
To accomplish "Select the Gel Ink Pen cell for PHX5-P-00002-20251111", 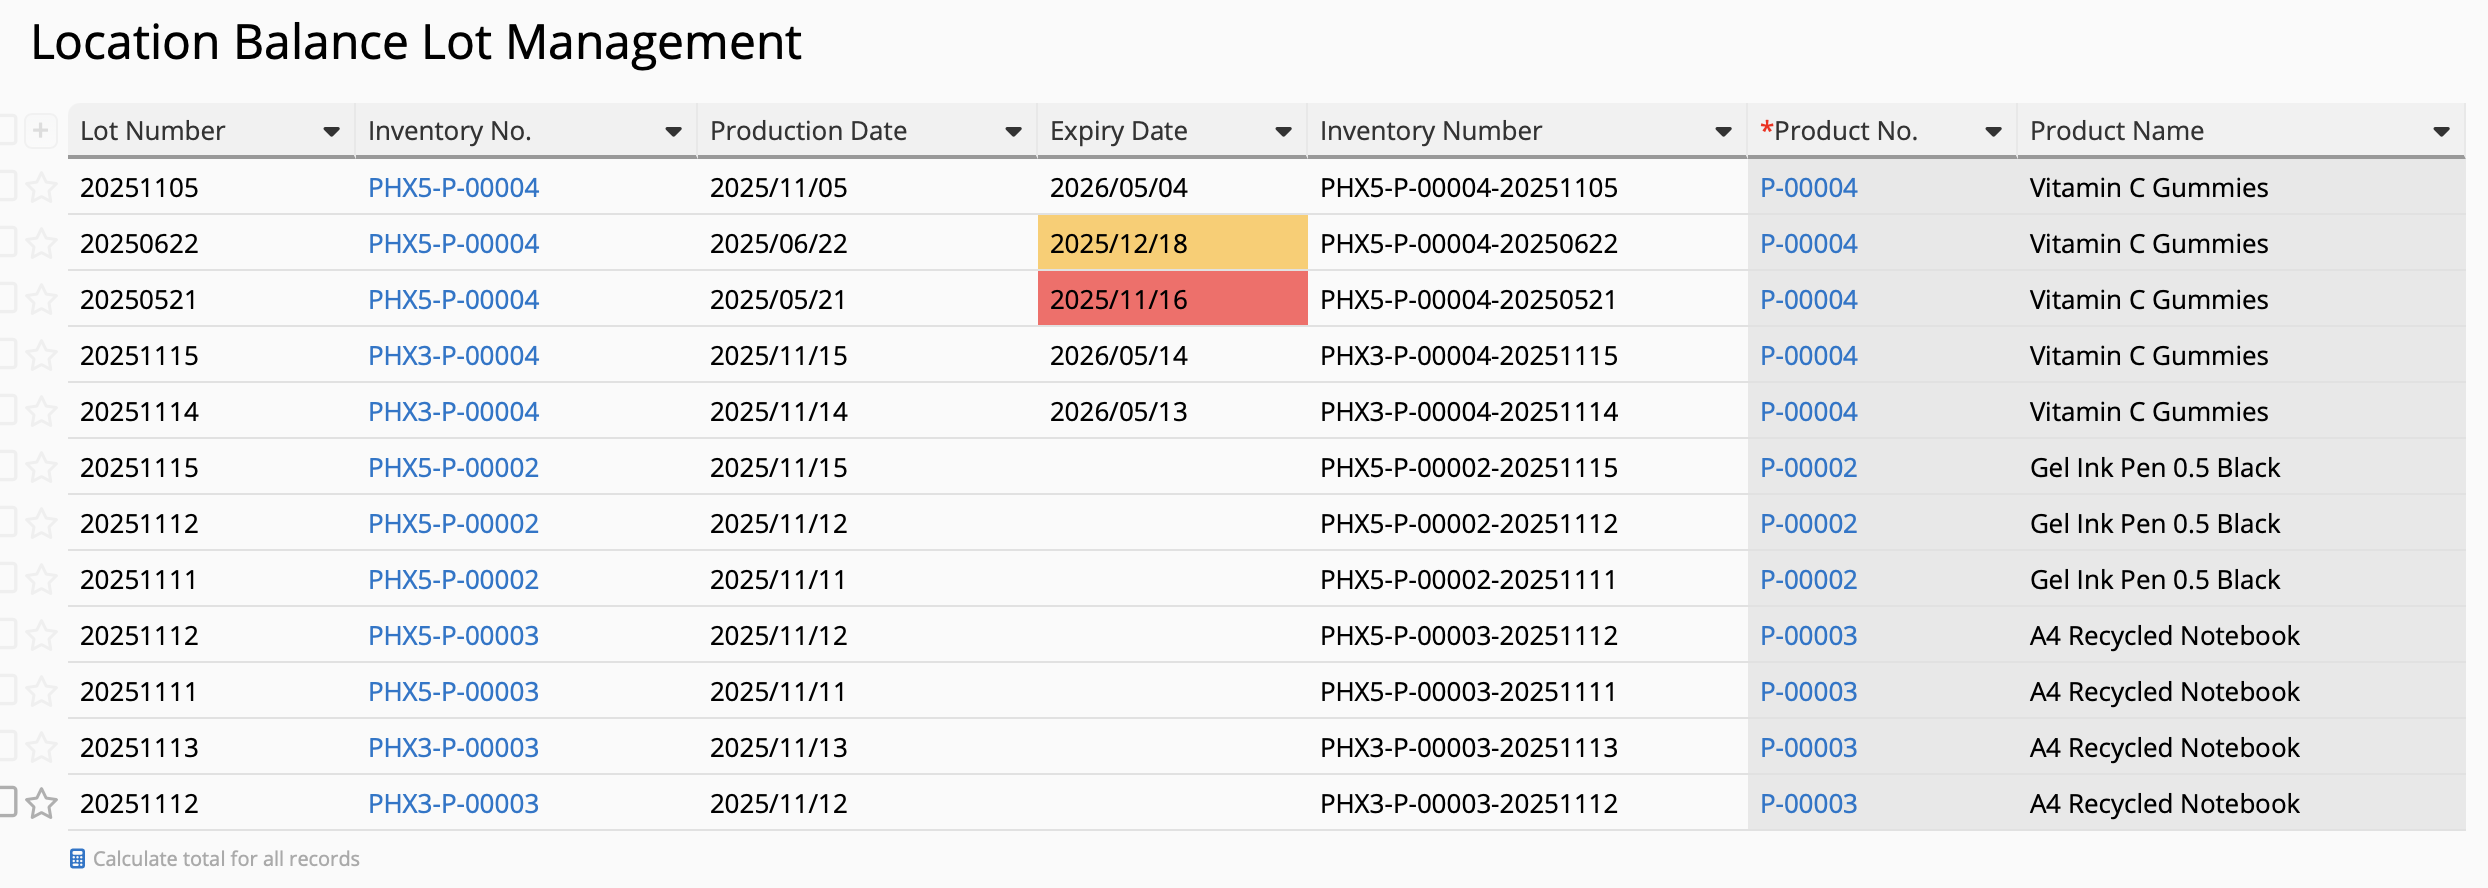I will click(x=2154, y=580).
